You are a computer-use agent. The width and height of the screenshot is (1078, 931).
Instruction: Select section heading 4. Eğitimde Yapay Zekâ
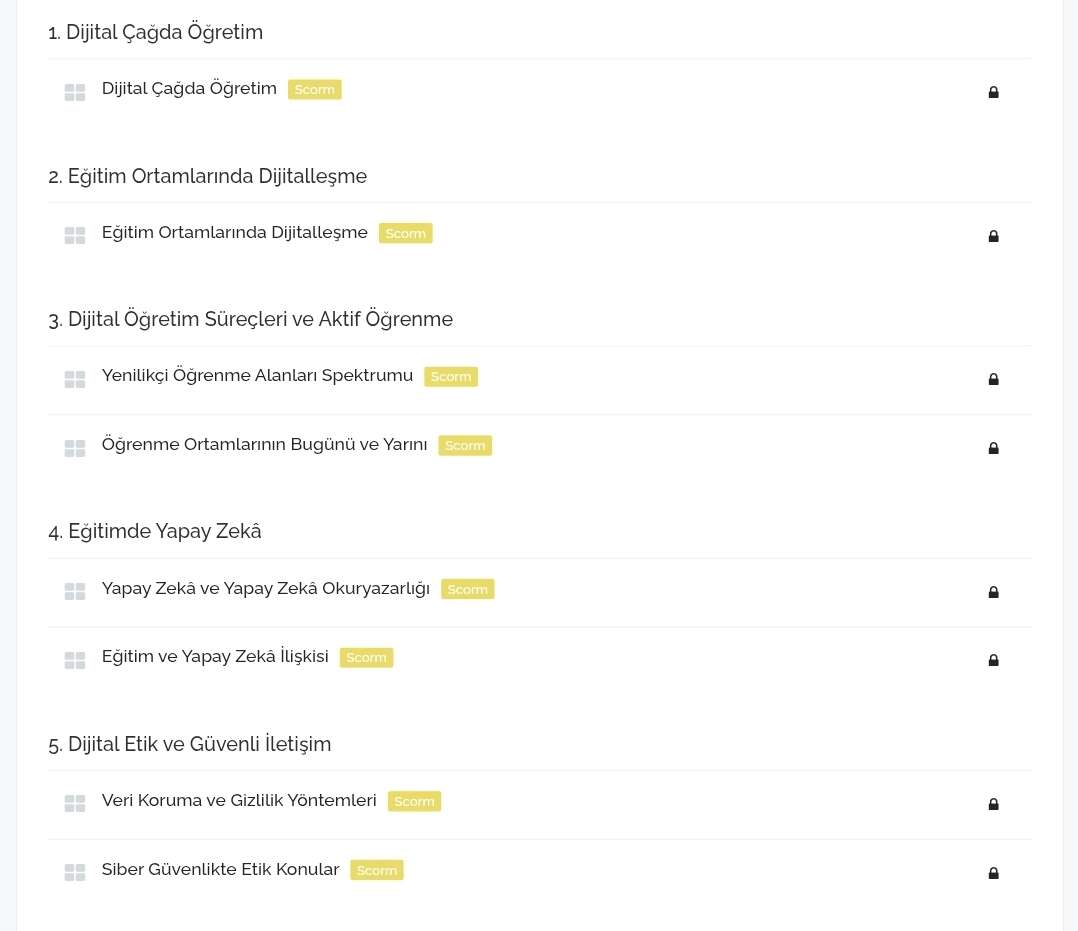click(x=154, y=531)
